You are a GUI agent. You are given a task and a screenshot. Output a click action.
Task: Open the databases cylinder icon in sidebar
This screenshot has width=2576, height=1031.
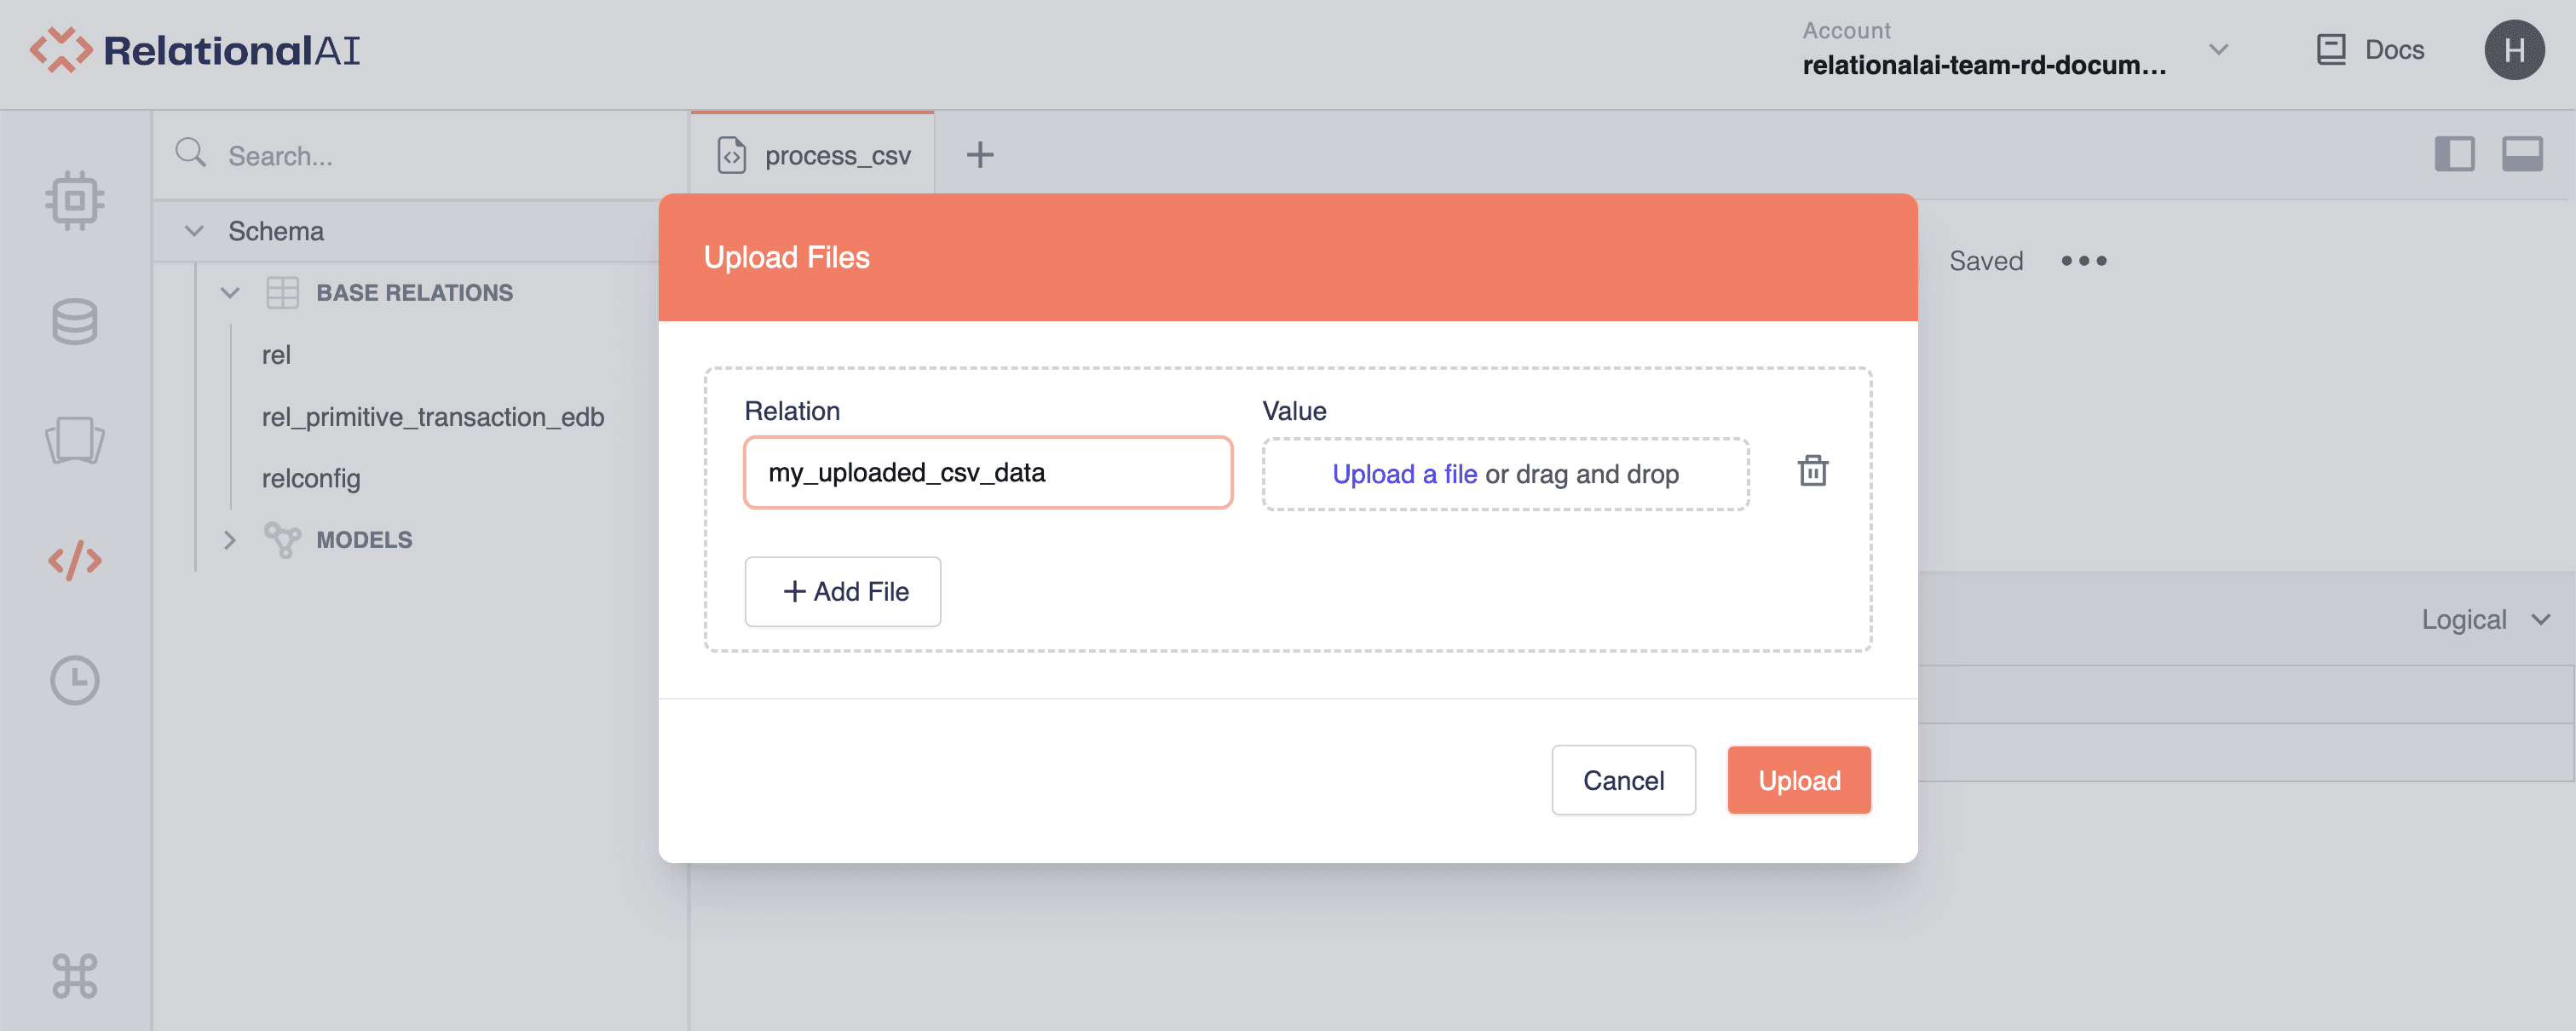coord(75,321)
